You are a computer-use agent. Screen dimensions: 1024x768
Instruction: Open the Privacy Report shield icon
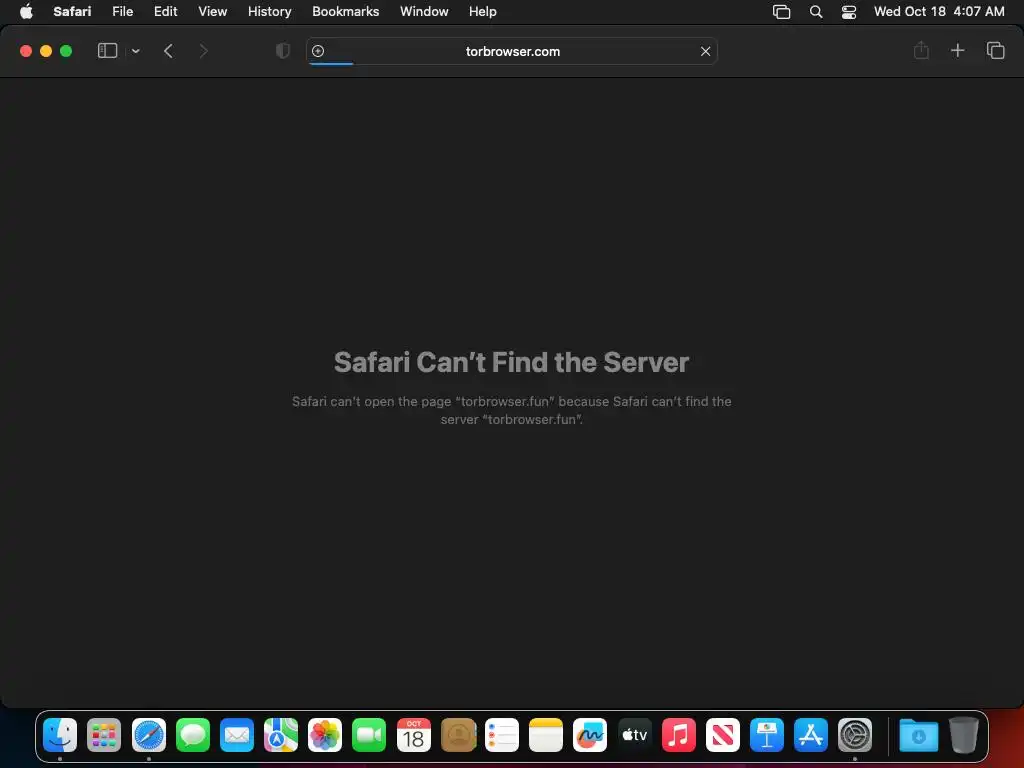click(283, 51)
